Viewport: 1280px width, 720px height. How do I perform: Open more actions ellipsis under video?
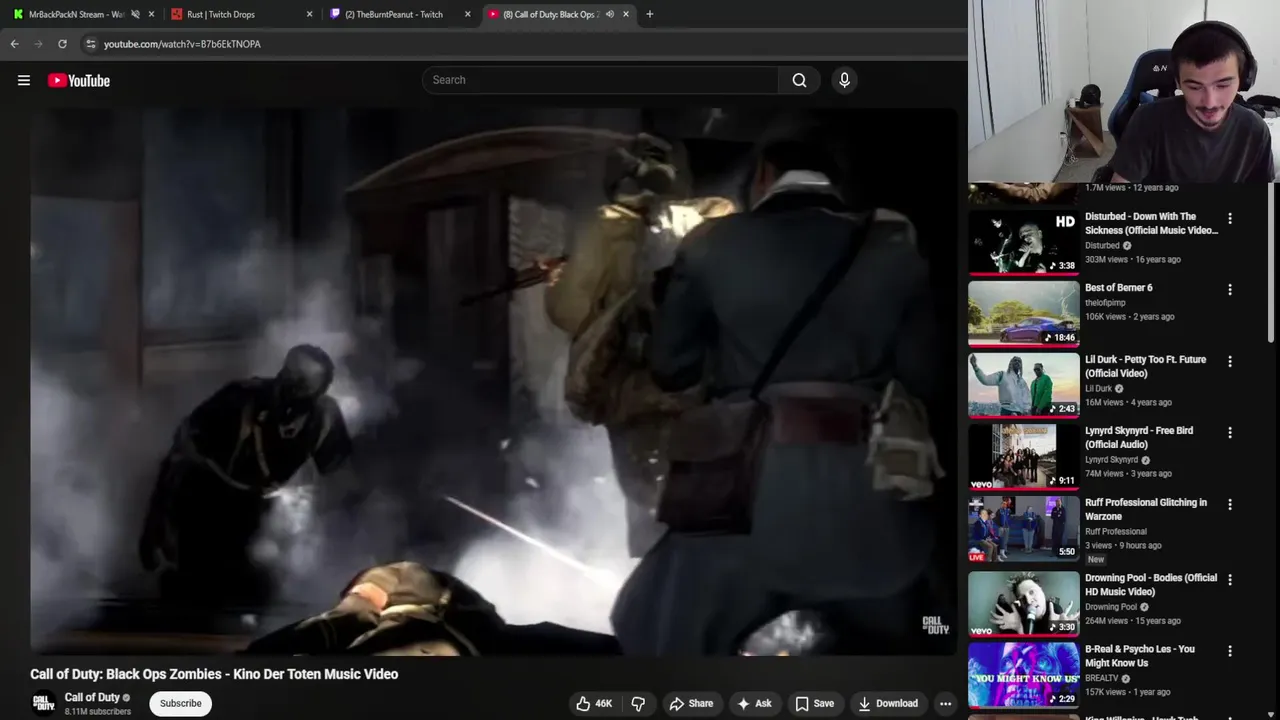pos(945,704)
